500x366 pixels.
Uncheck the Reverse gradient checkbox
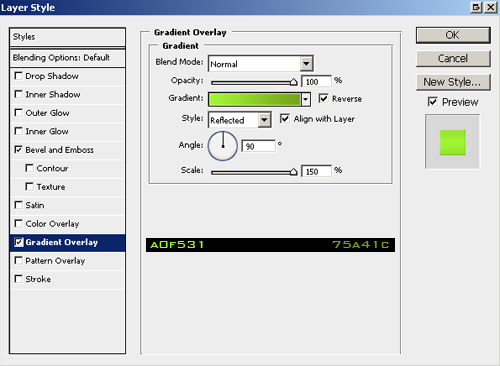pyautogui.click(x=323, y=98)
